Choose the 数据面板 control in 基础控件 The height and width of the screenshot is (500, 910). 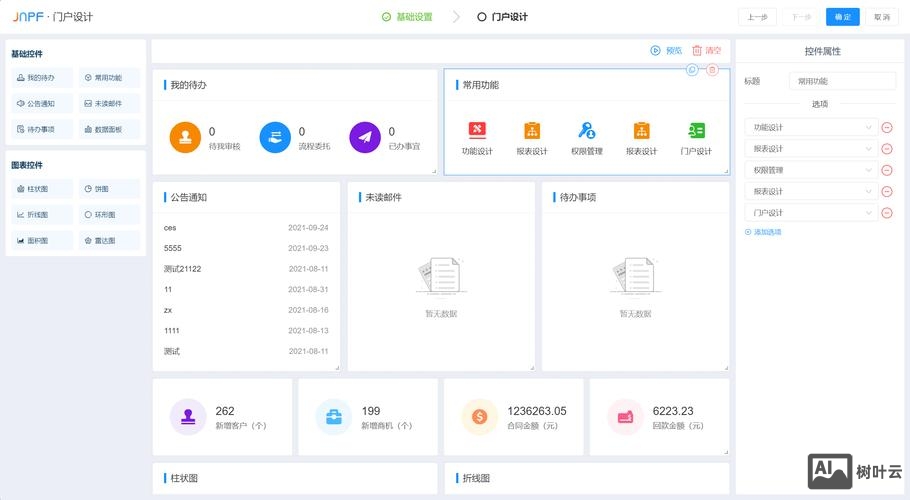[x=109, y=129]
